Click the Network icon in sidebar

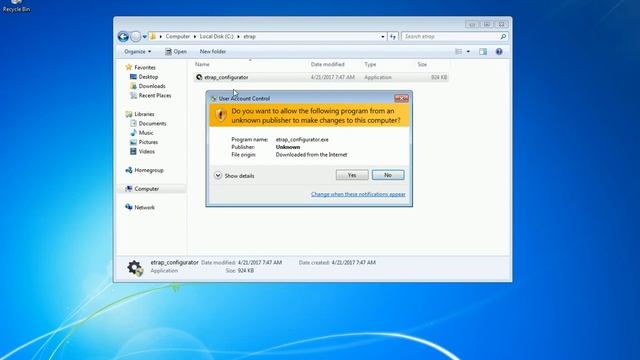click(x=129, y=207)
